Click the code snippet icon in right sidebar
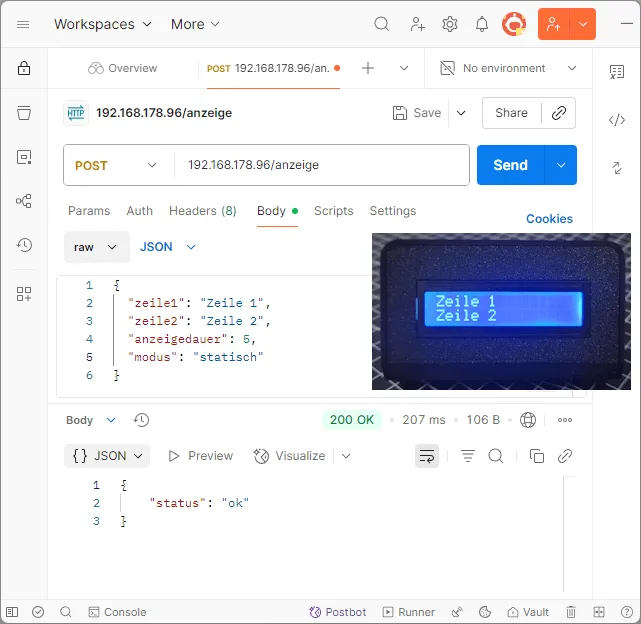The width and height of the screenshot is (641, 624). pos(617,120)
